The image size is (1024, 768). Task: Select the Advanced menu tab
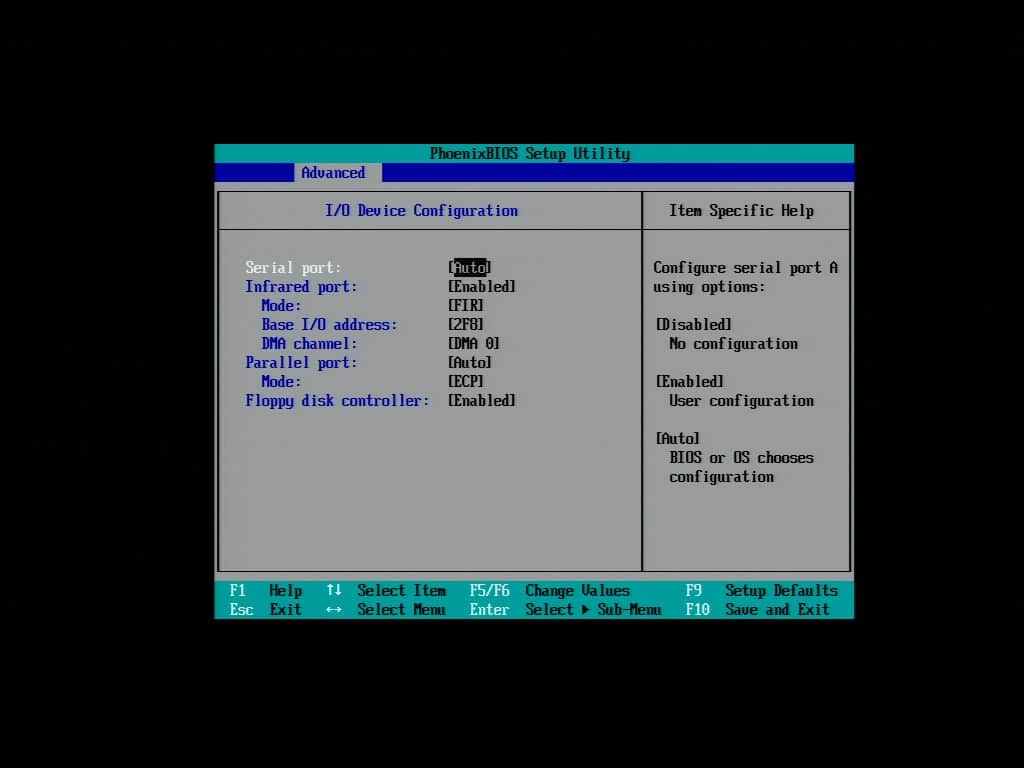coord(337,172)
